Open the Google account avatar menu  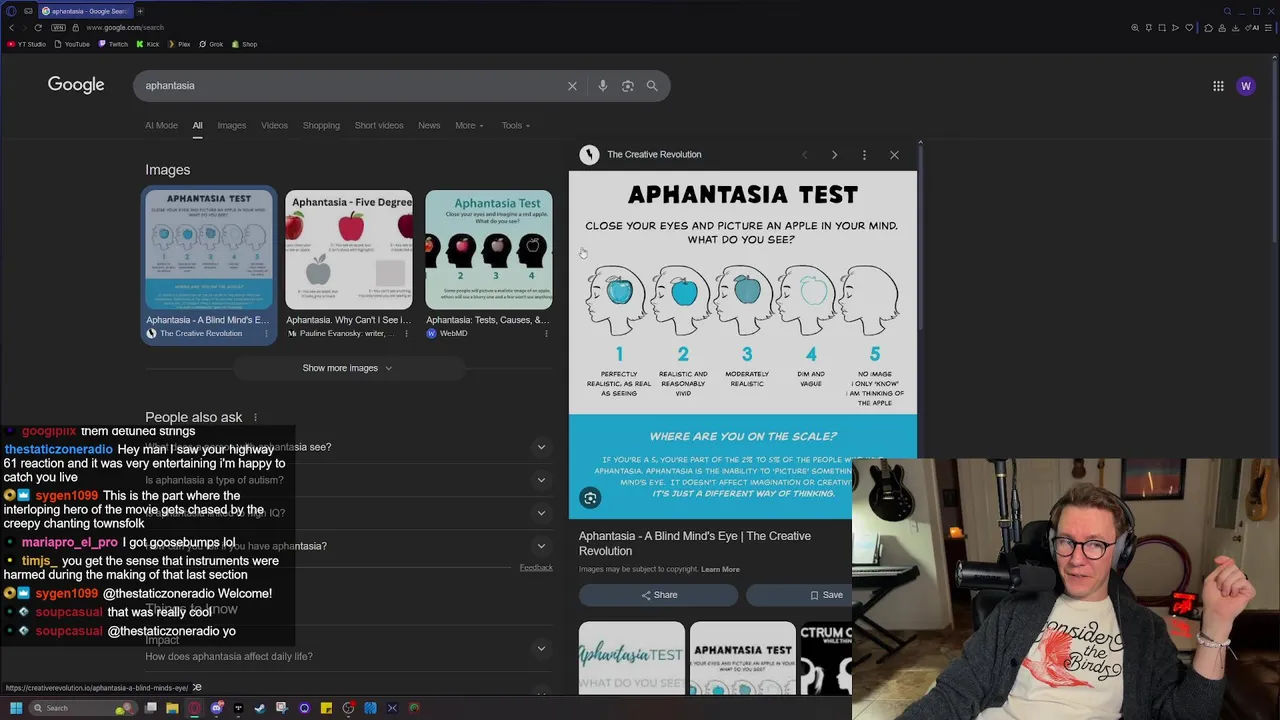click(x=1246, y=86)
